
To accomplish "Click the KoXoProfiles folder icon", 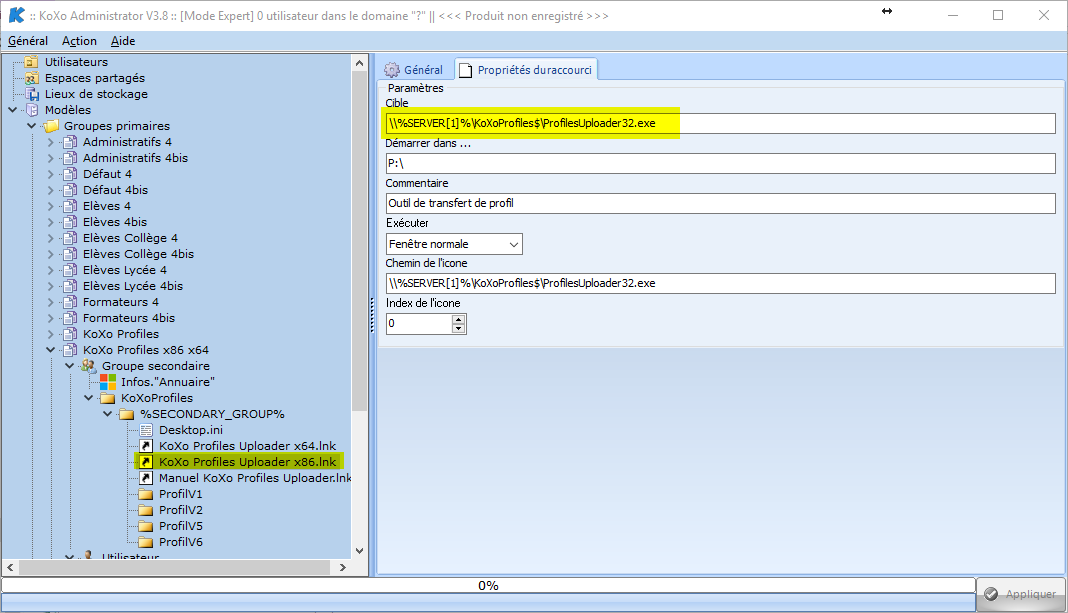I will (x=108, y=398).
